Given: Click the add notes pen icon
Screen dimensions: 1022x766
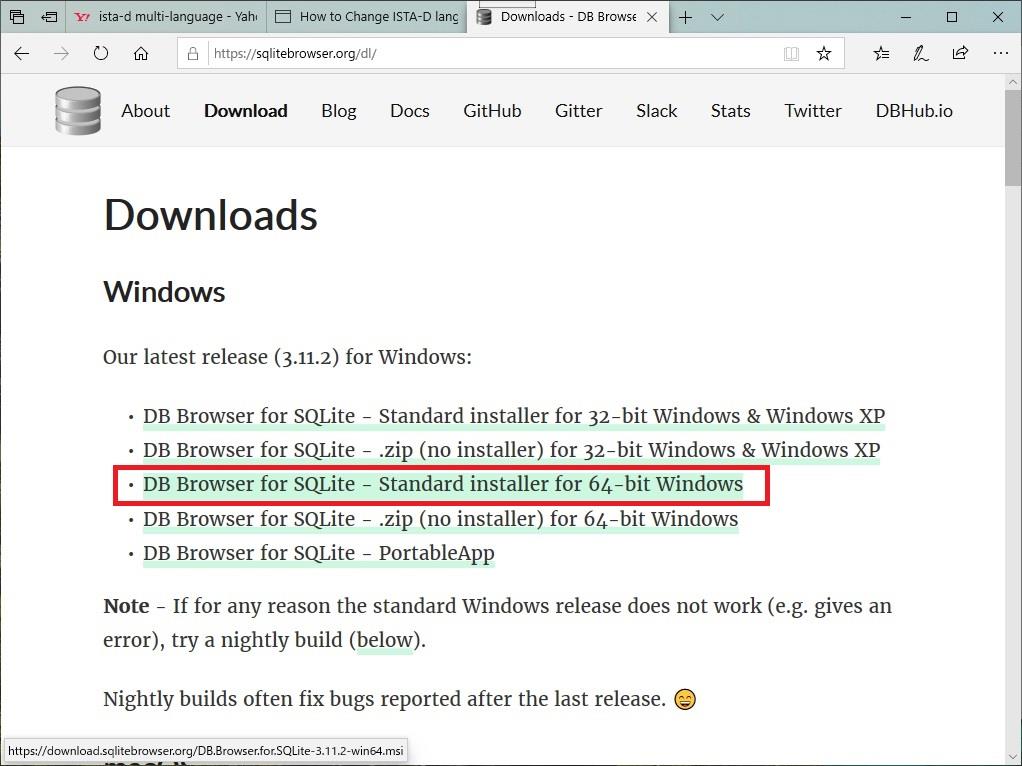Looking at the screenshot, I should [920, 53].
